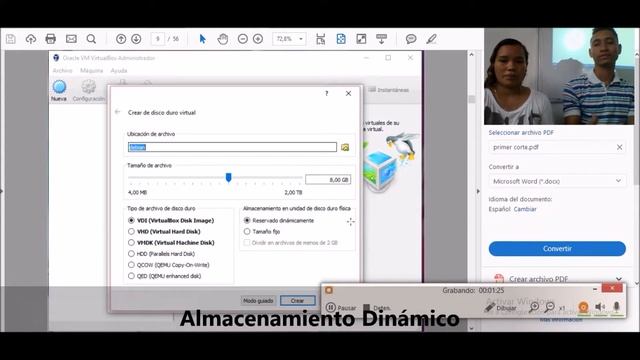Toggle the recorder microphone icon

click(616, 307)
